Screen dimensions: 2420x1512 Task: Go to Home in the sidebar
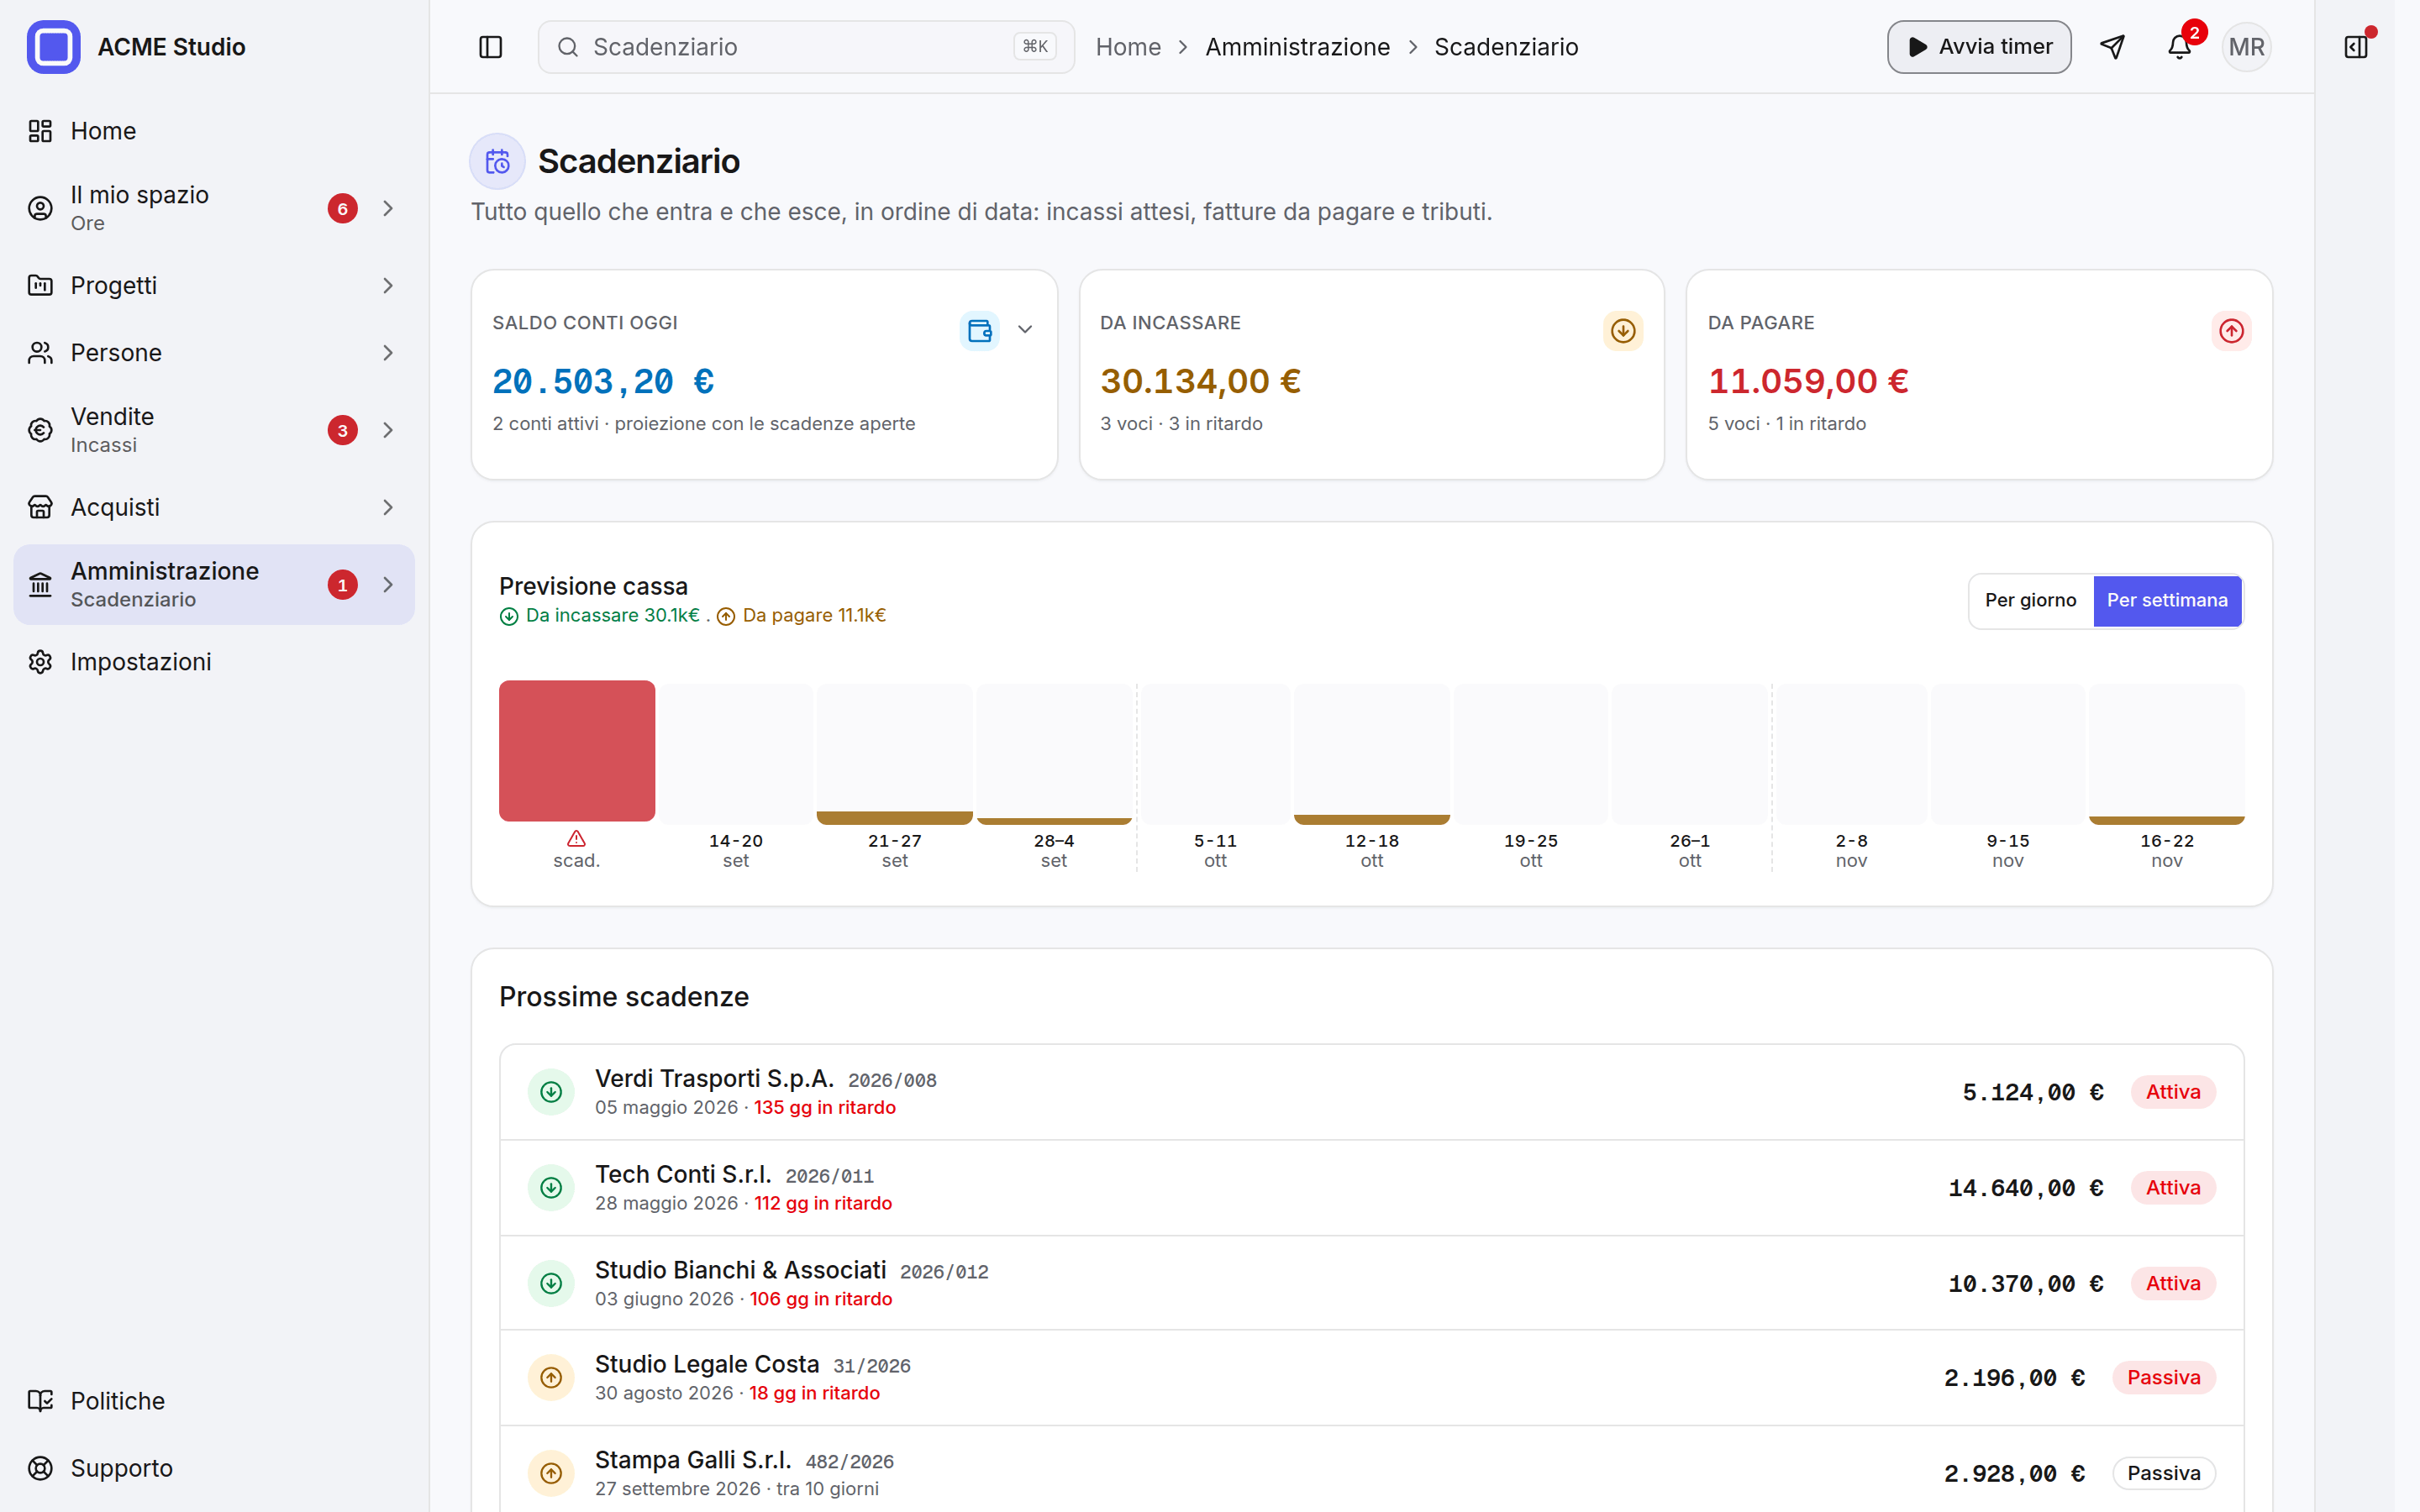[x=214, y=131]
